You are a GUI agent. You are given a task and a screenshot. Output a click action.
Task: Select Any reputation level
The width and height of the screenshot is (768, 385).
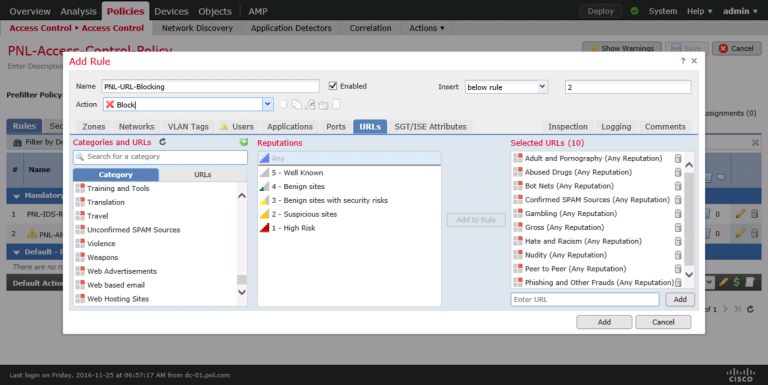click(x=349, y=158)
